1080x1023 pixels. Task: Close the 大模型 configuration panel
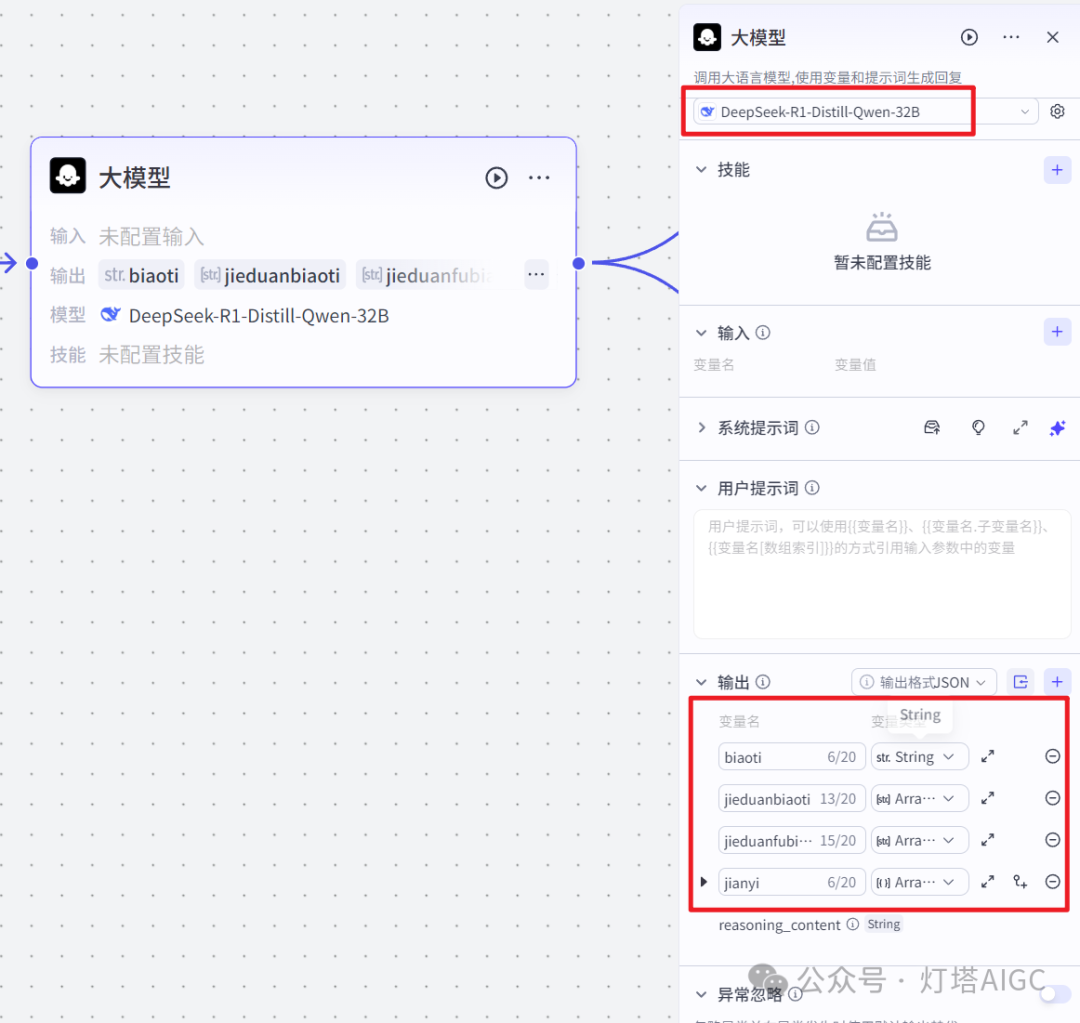click(1052, 37)
